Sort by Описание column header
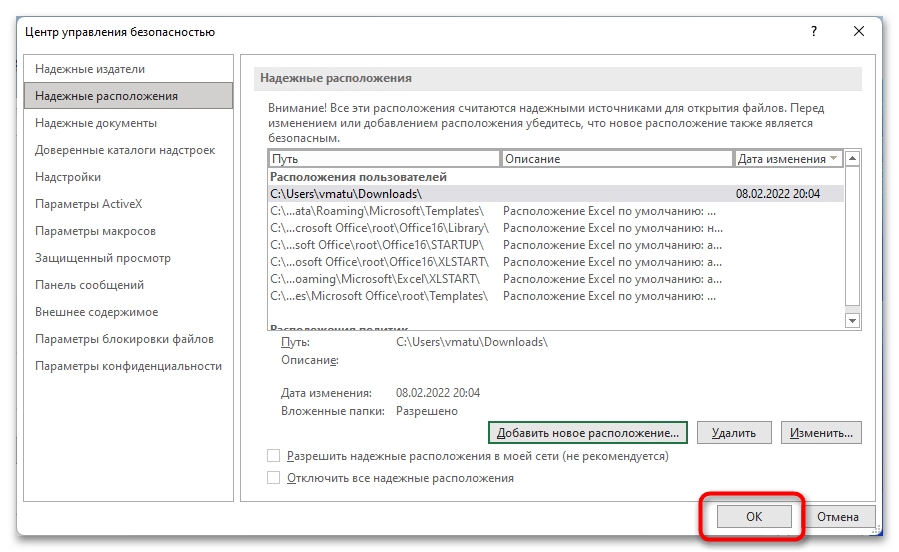Image resolution: width=899 pixels, height=552 pixels. (x=617, y=159)
